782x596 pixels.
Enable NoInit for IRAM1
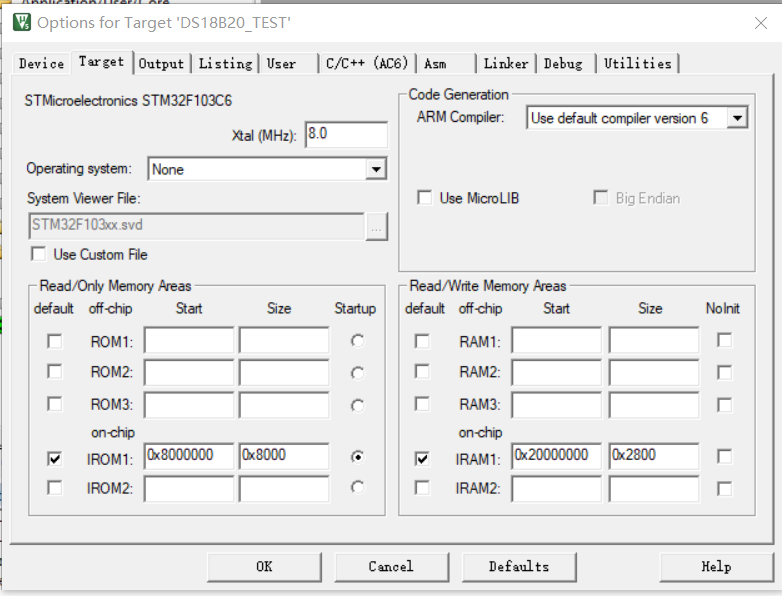725,456
